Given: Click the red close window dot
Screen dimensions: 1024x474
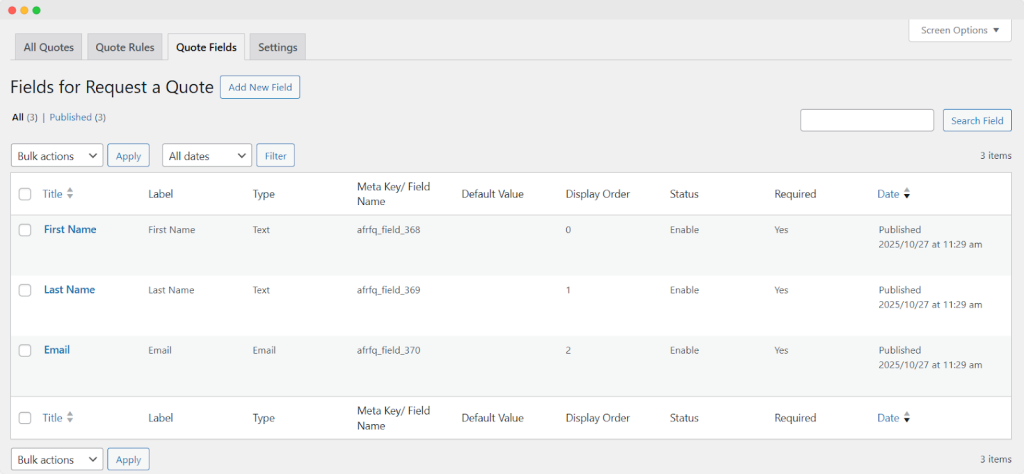Looking at the screenshot, I should (x=12, y=10).
